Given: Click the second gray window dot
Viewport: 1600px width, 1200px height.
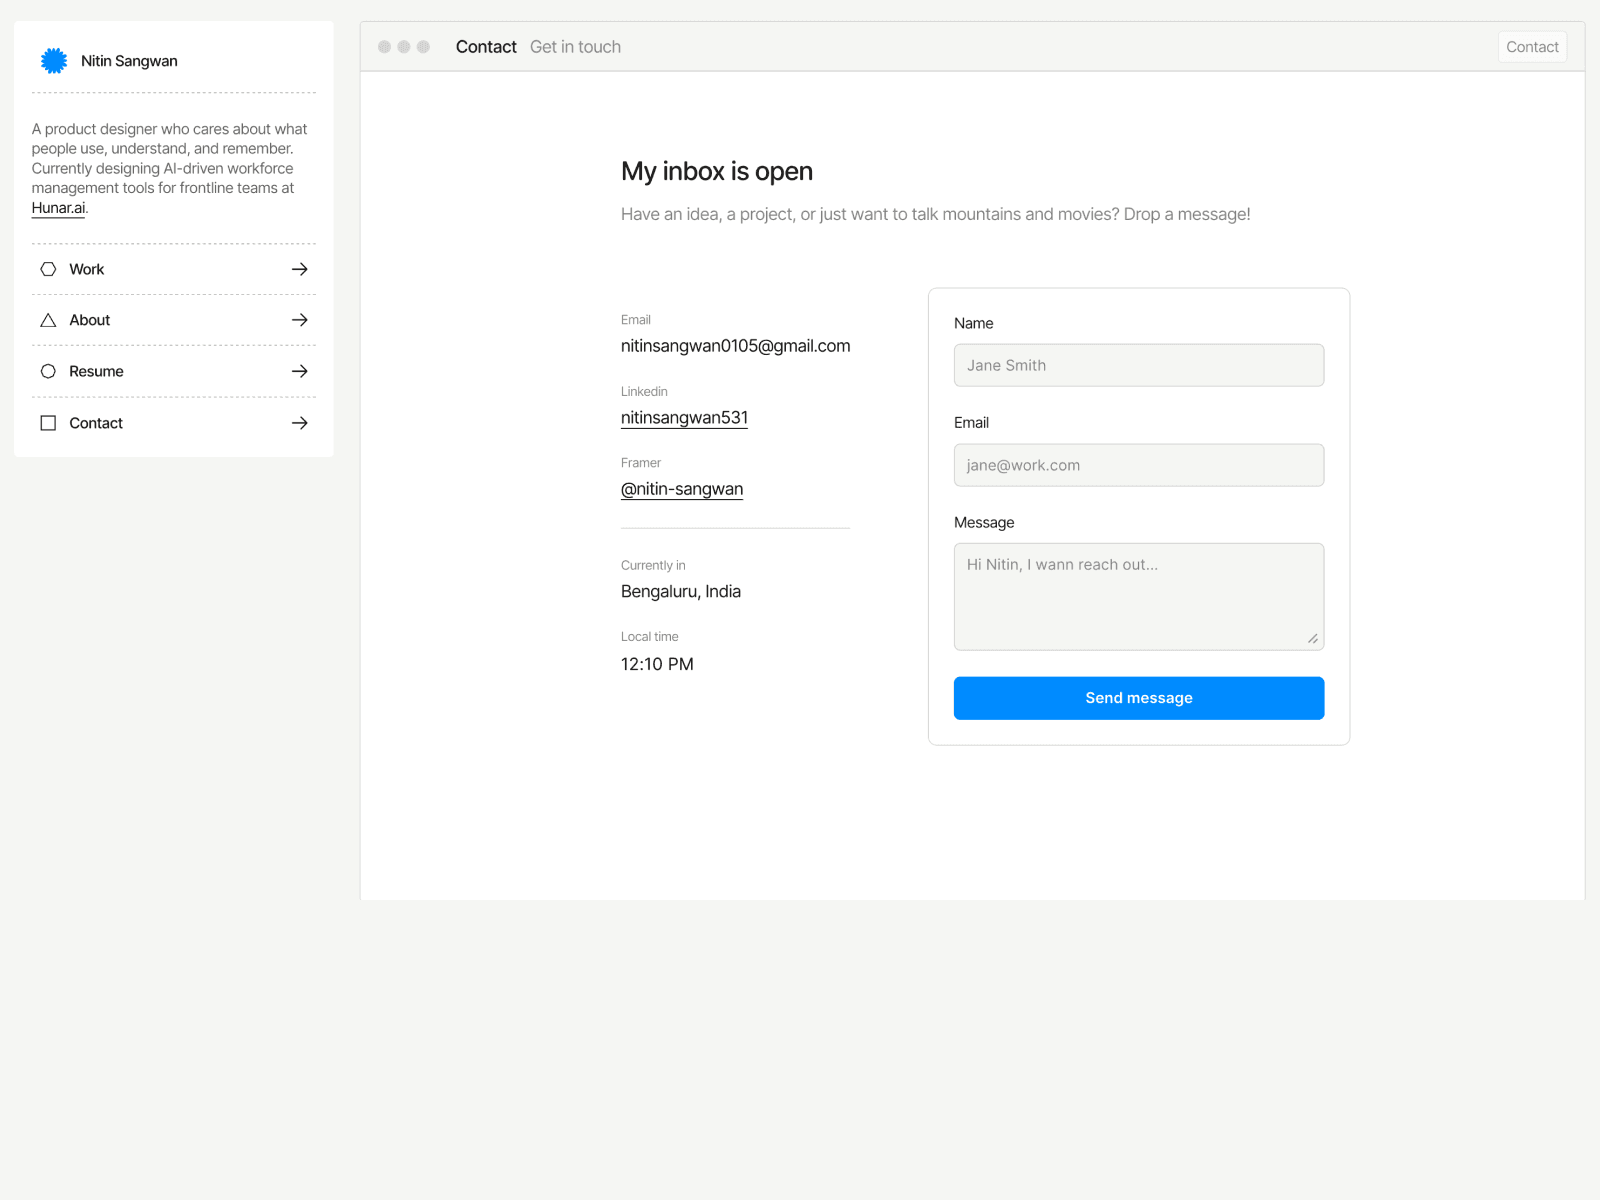Looking at the screenshot, I should point(404,47).
